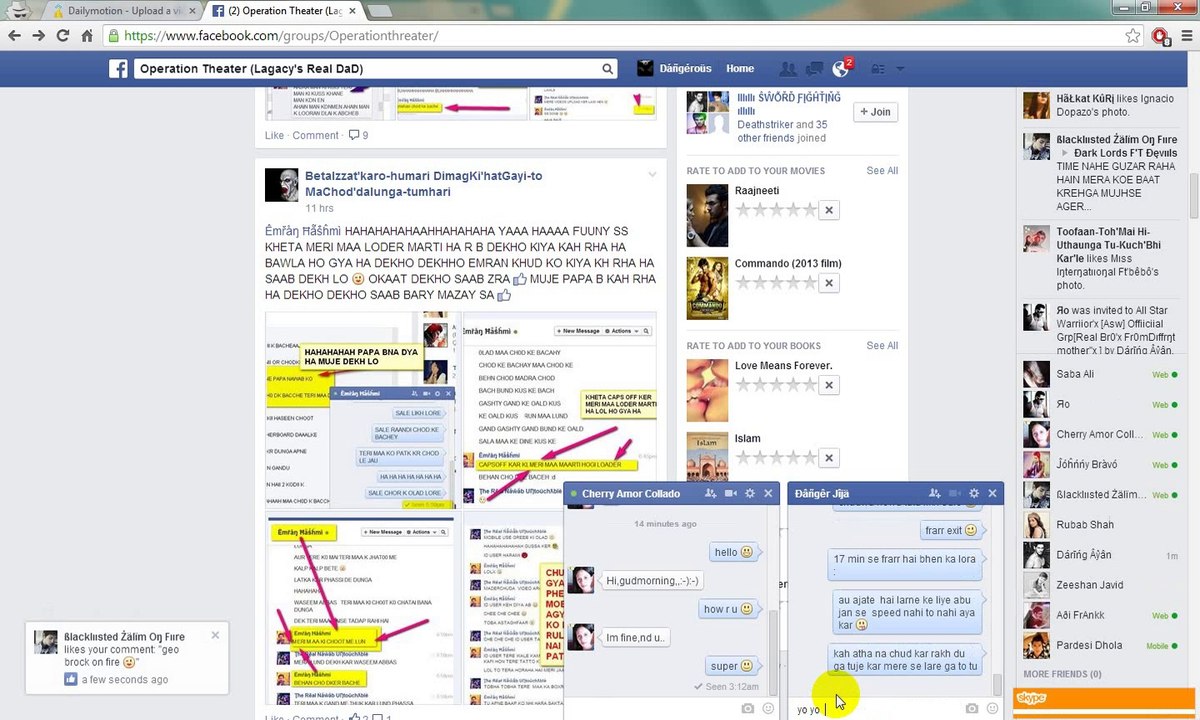Open privacy shortcuts lock icon
1200x720 pixels.
878,69
